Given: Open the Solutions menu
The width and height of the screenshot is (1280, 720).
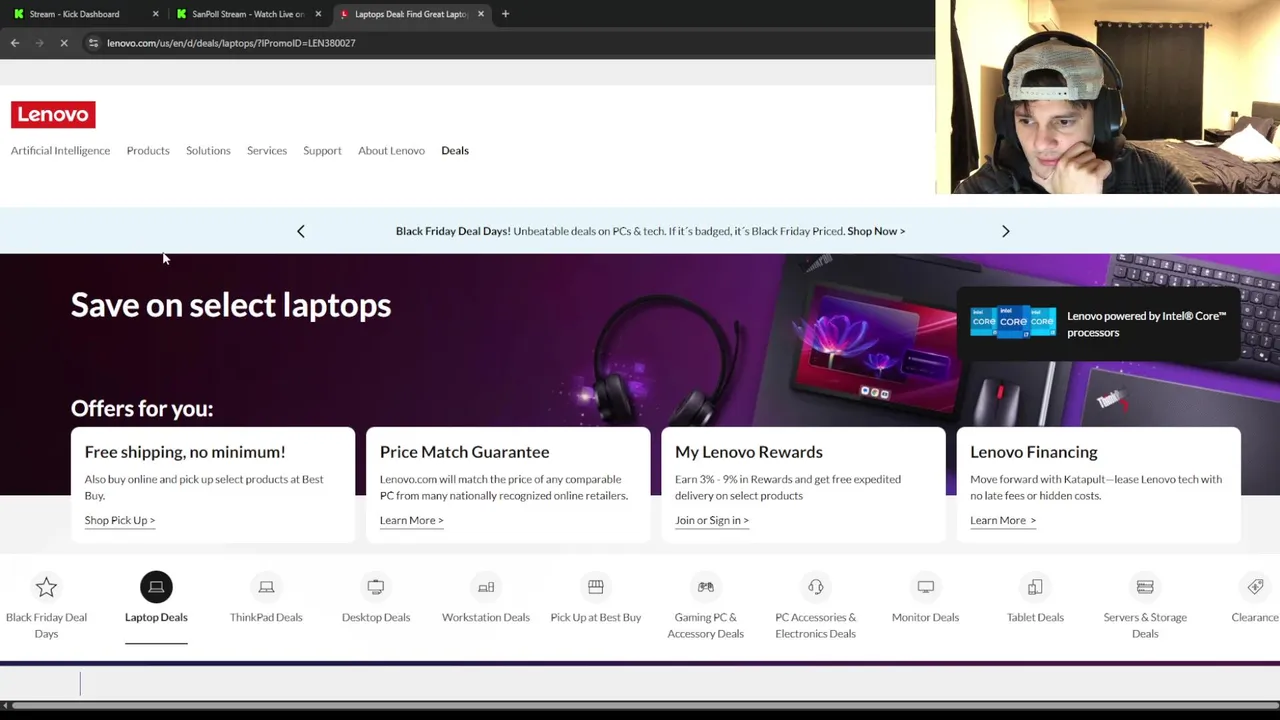Looking at the screenshot, I should pos(208,151).
